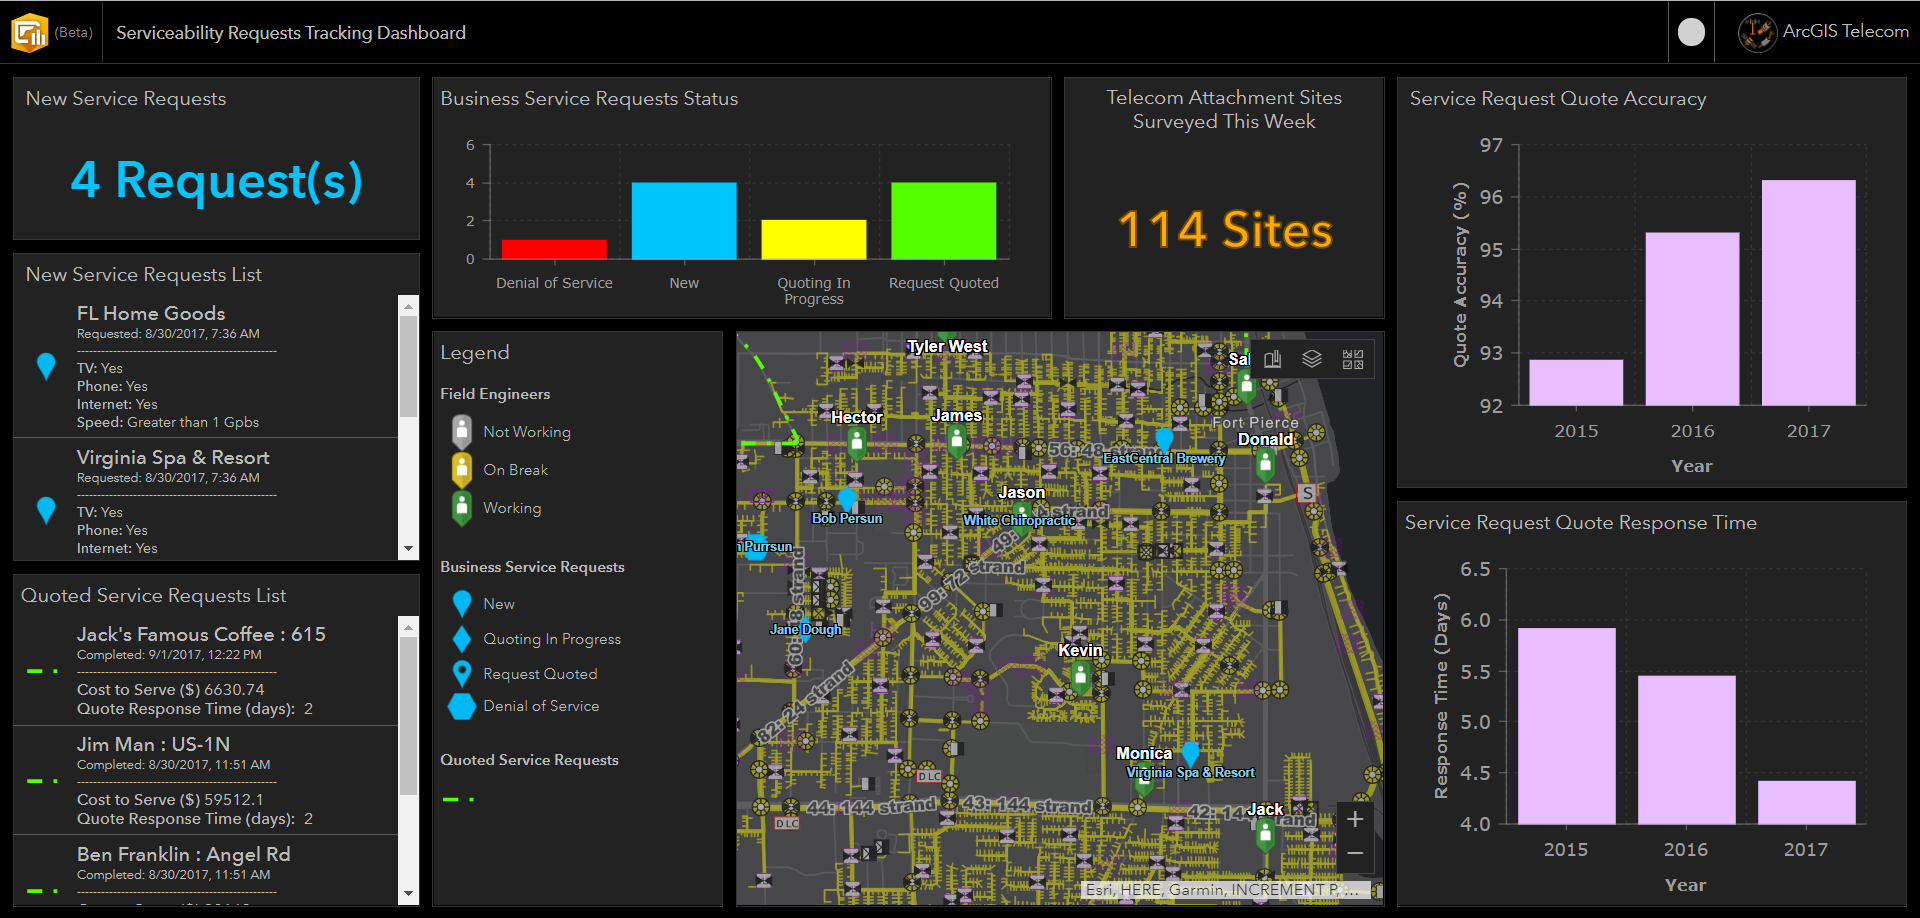Click the 2017 Quote Accuracy bar
Image resolution: width=1920 pixels, height=918 pixels.
(1809, 293)
